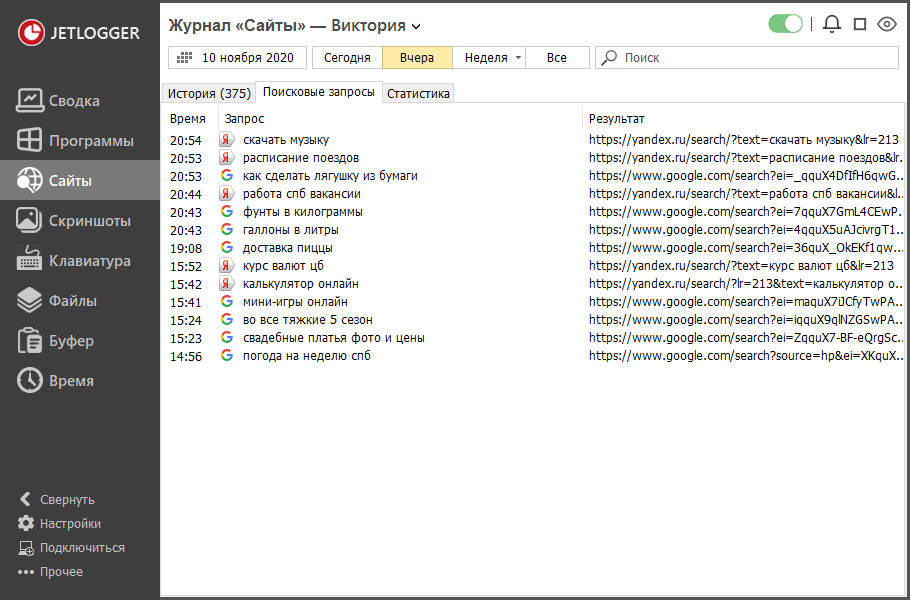This screenshot has height=600, width=910.
Task: Open the Время section
Action: pyautogui.click(x=71, y=381)
